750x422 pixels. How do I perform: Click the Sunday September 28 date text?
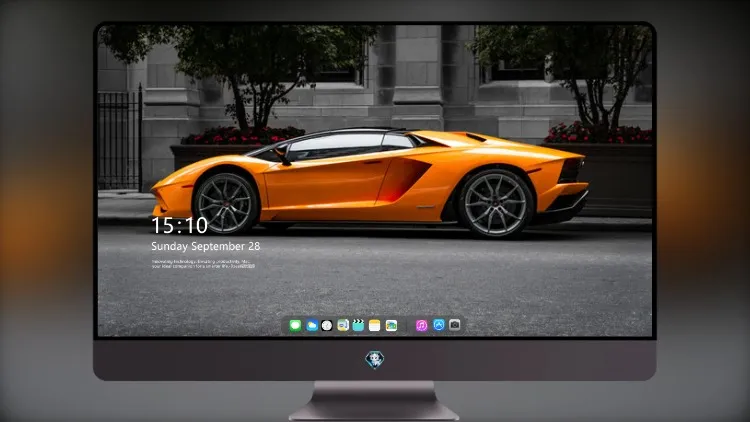(206, 246)
